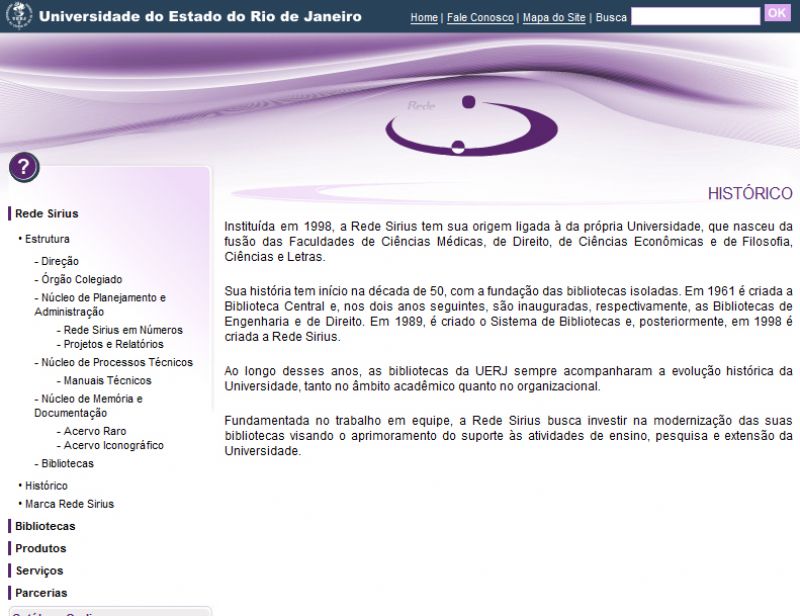Click the paragraph starting 'Instituída em 1998'
800x616 pixels.
508,241
